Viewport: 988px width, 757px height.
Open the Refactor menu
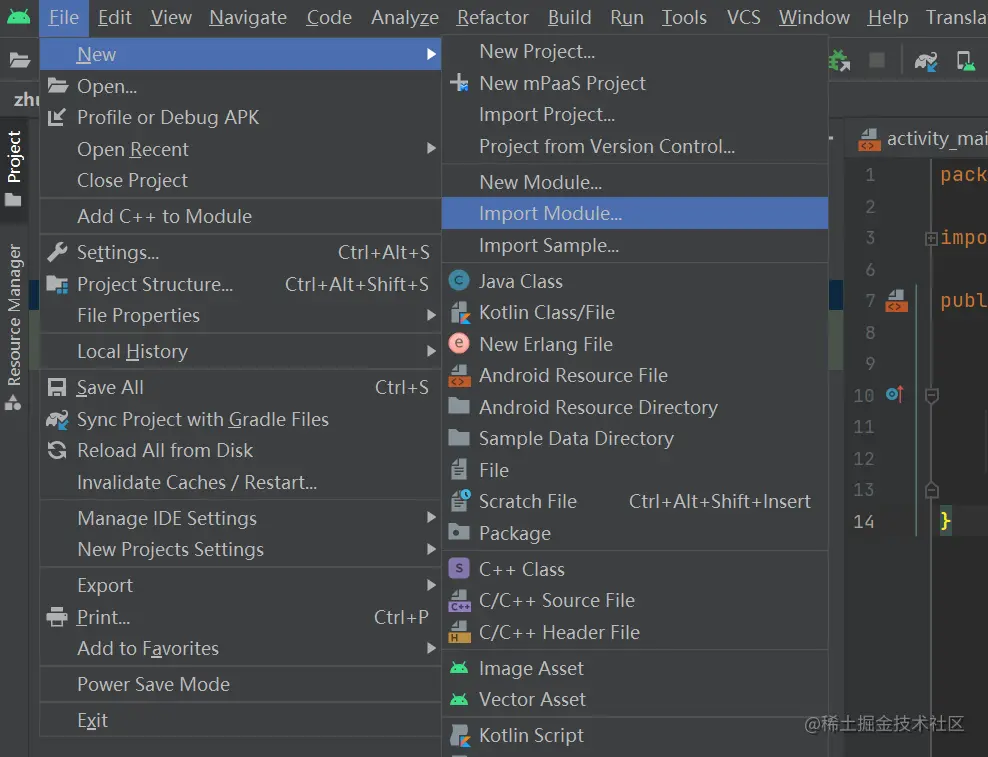[492, 17]
